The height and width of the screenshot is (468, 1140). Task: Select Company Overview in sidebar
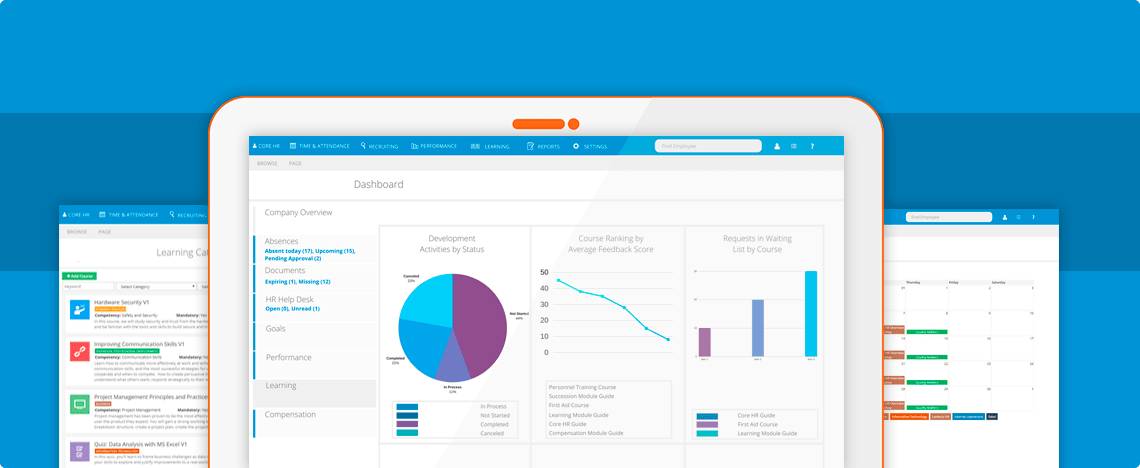click(298, 213)
